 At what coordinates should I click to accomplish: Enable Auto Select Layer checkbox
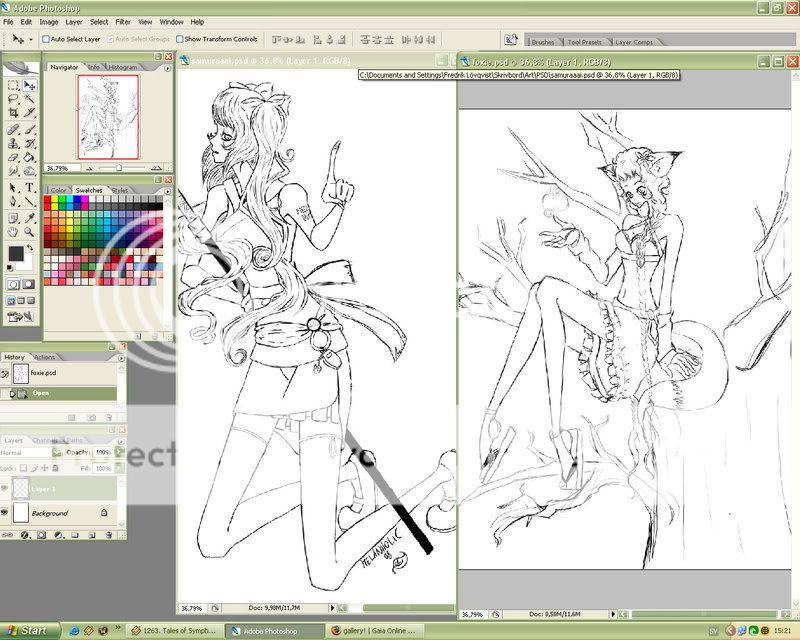(46, 39)
